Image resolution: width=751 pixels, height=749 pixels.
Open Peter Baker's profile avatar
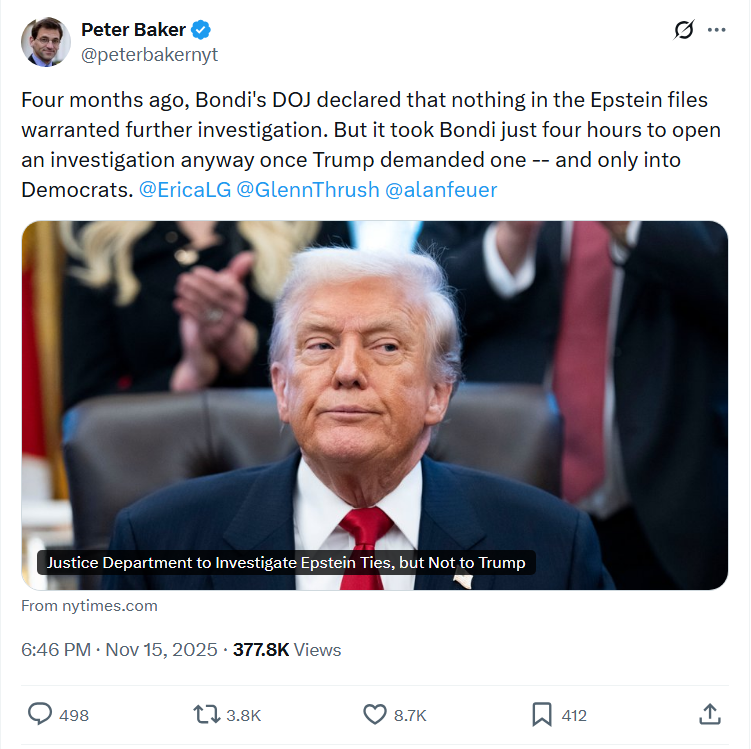pos(46,42)
